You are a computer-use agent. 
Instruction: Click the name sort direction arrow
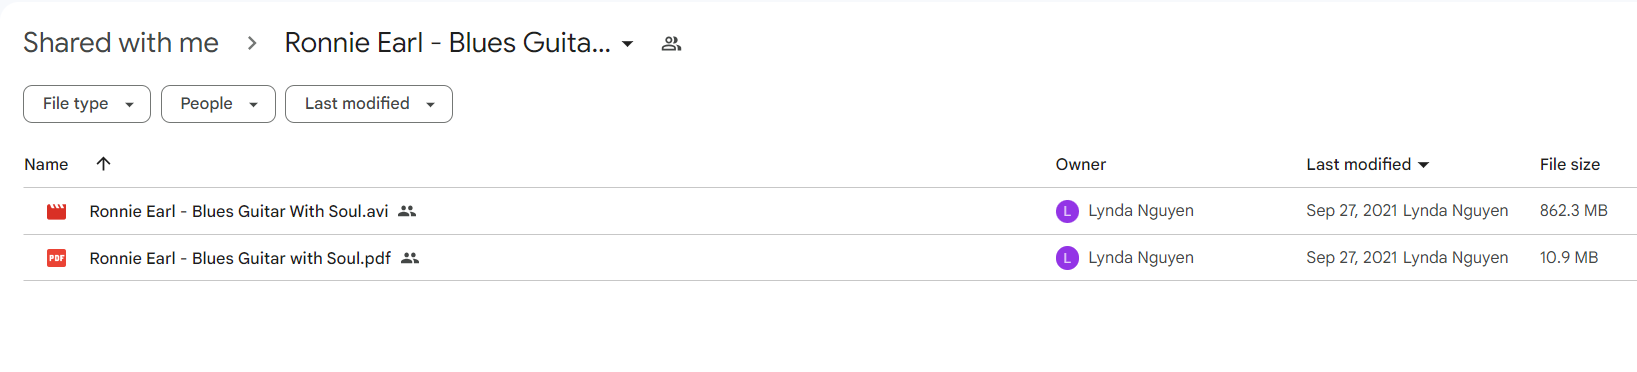click(x=103, y=164)
